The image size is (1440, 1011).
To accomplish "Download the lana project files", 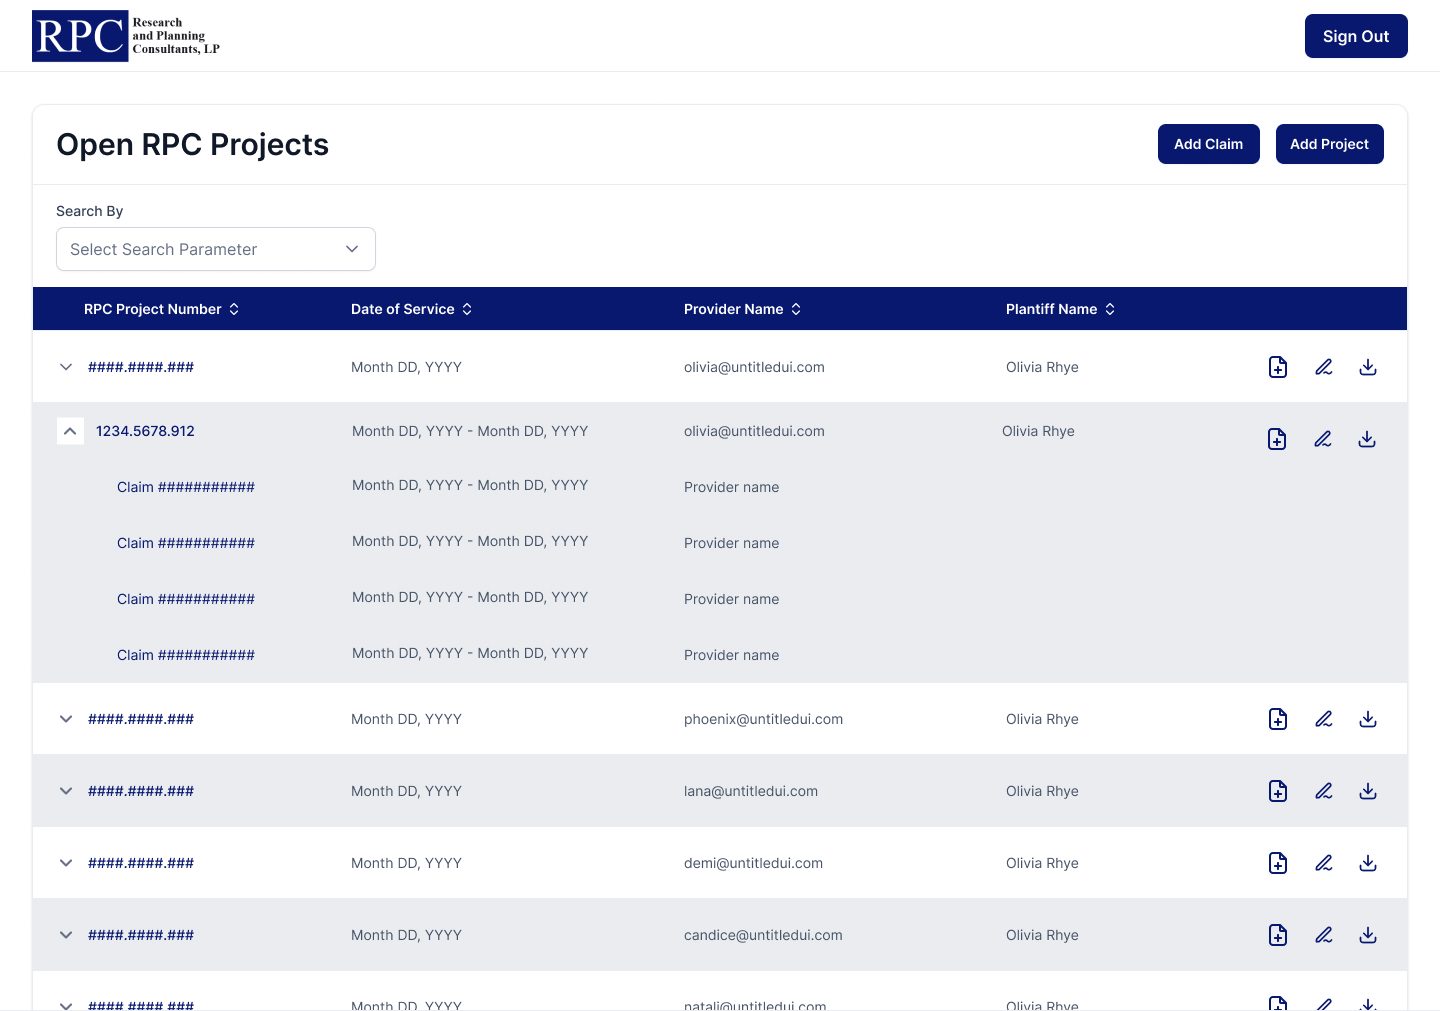I will point(1368,791).
